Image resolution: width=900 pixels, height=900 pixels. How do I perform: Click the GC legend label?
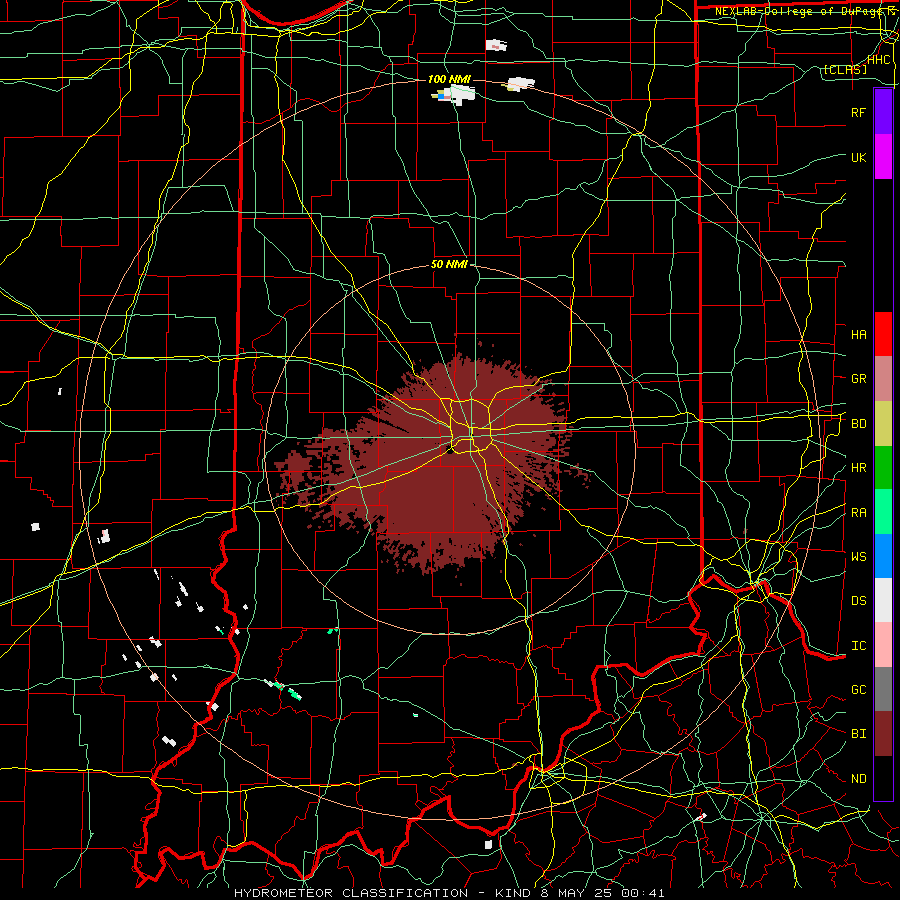coord(858,690)
